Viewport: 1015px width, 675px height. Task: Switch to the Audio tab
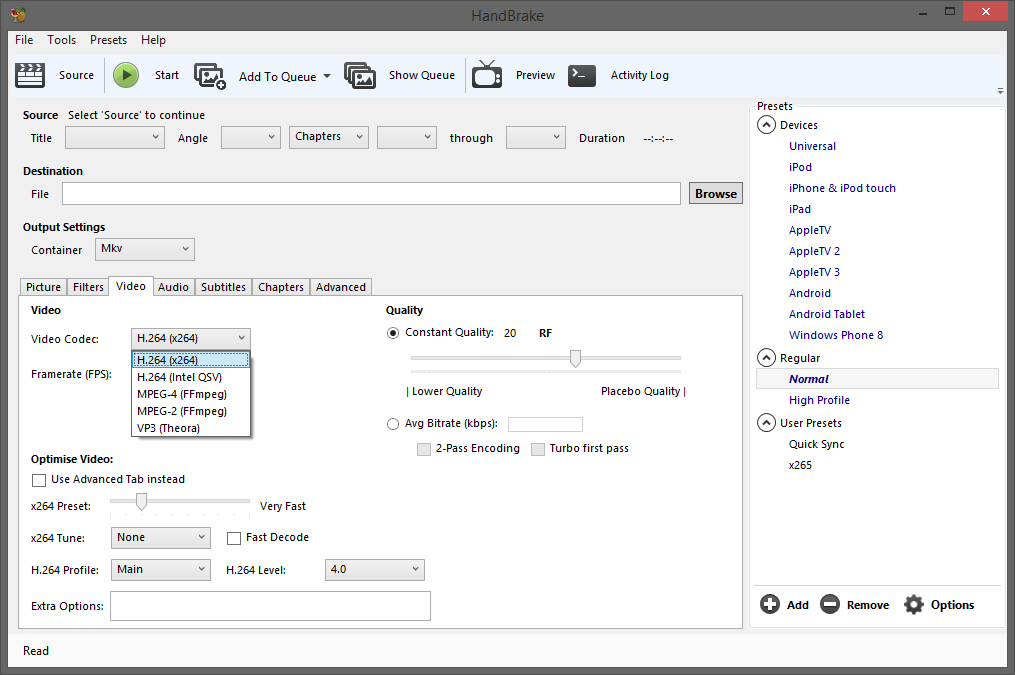point(173,287)
